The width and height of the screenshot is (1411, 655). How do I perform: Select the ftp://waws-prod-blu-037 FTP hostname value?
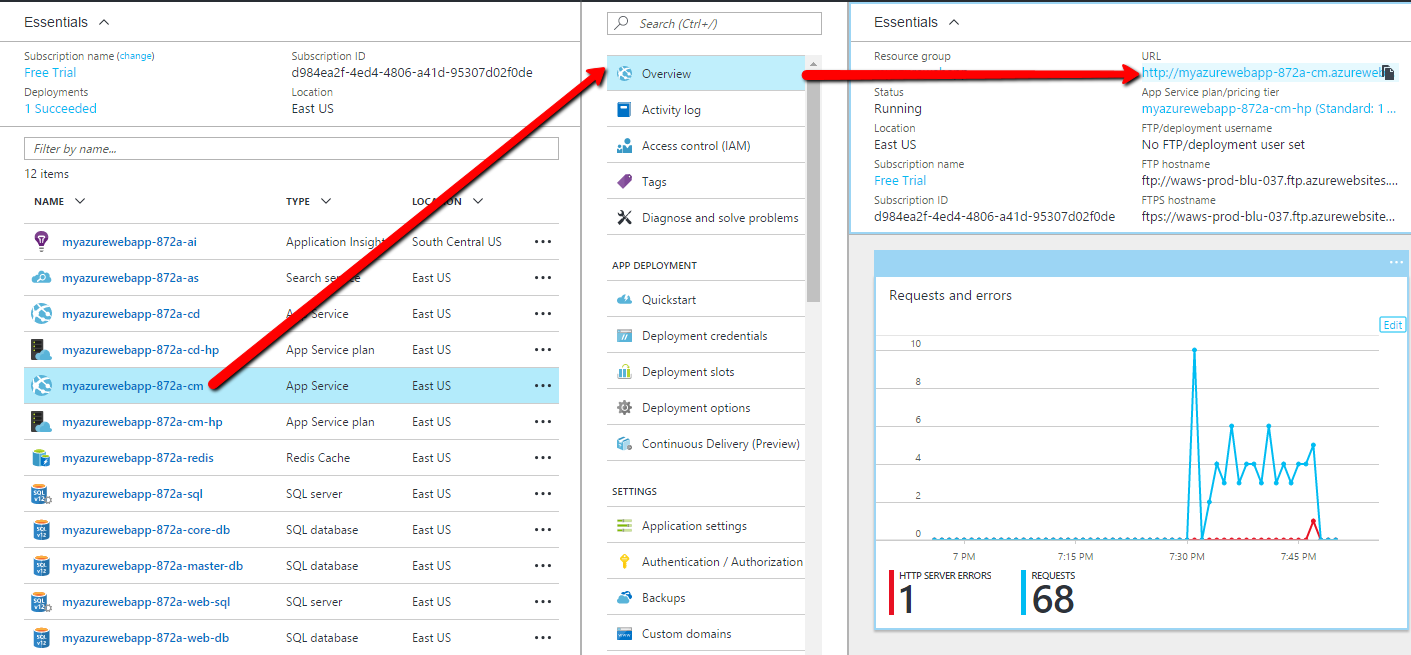point(1270,181)
